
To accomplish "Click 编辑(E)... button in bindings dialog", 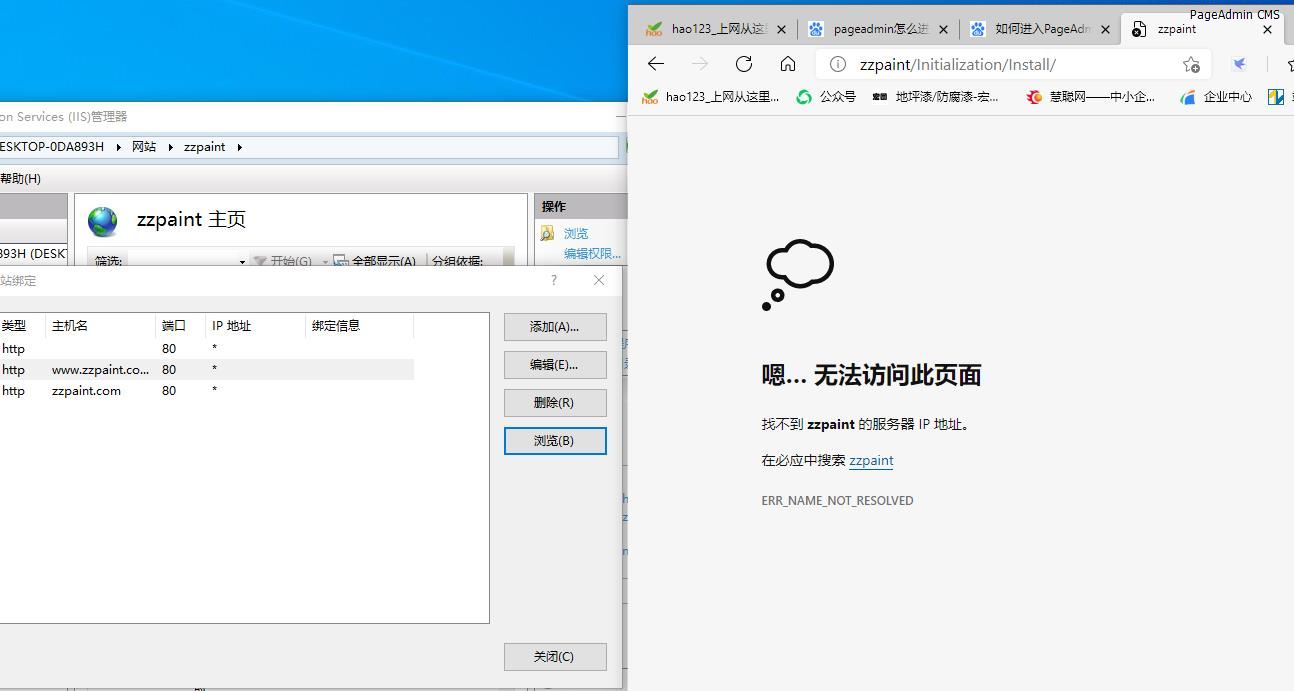I will click(555, 365).
